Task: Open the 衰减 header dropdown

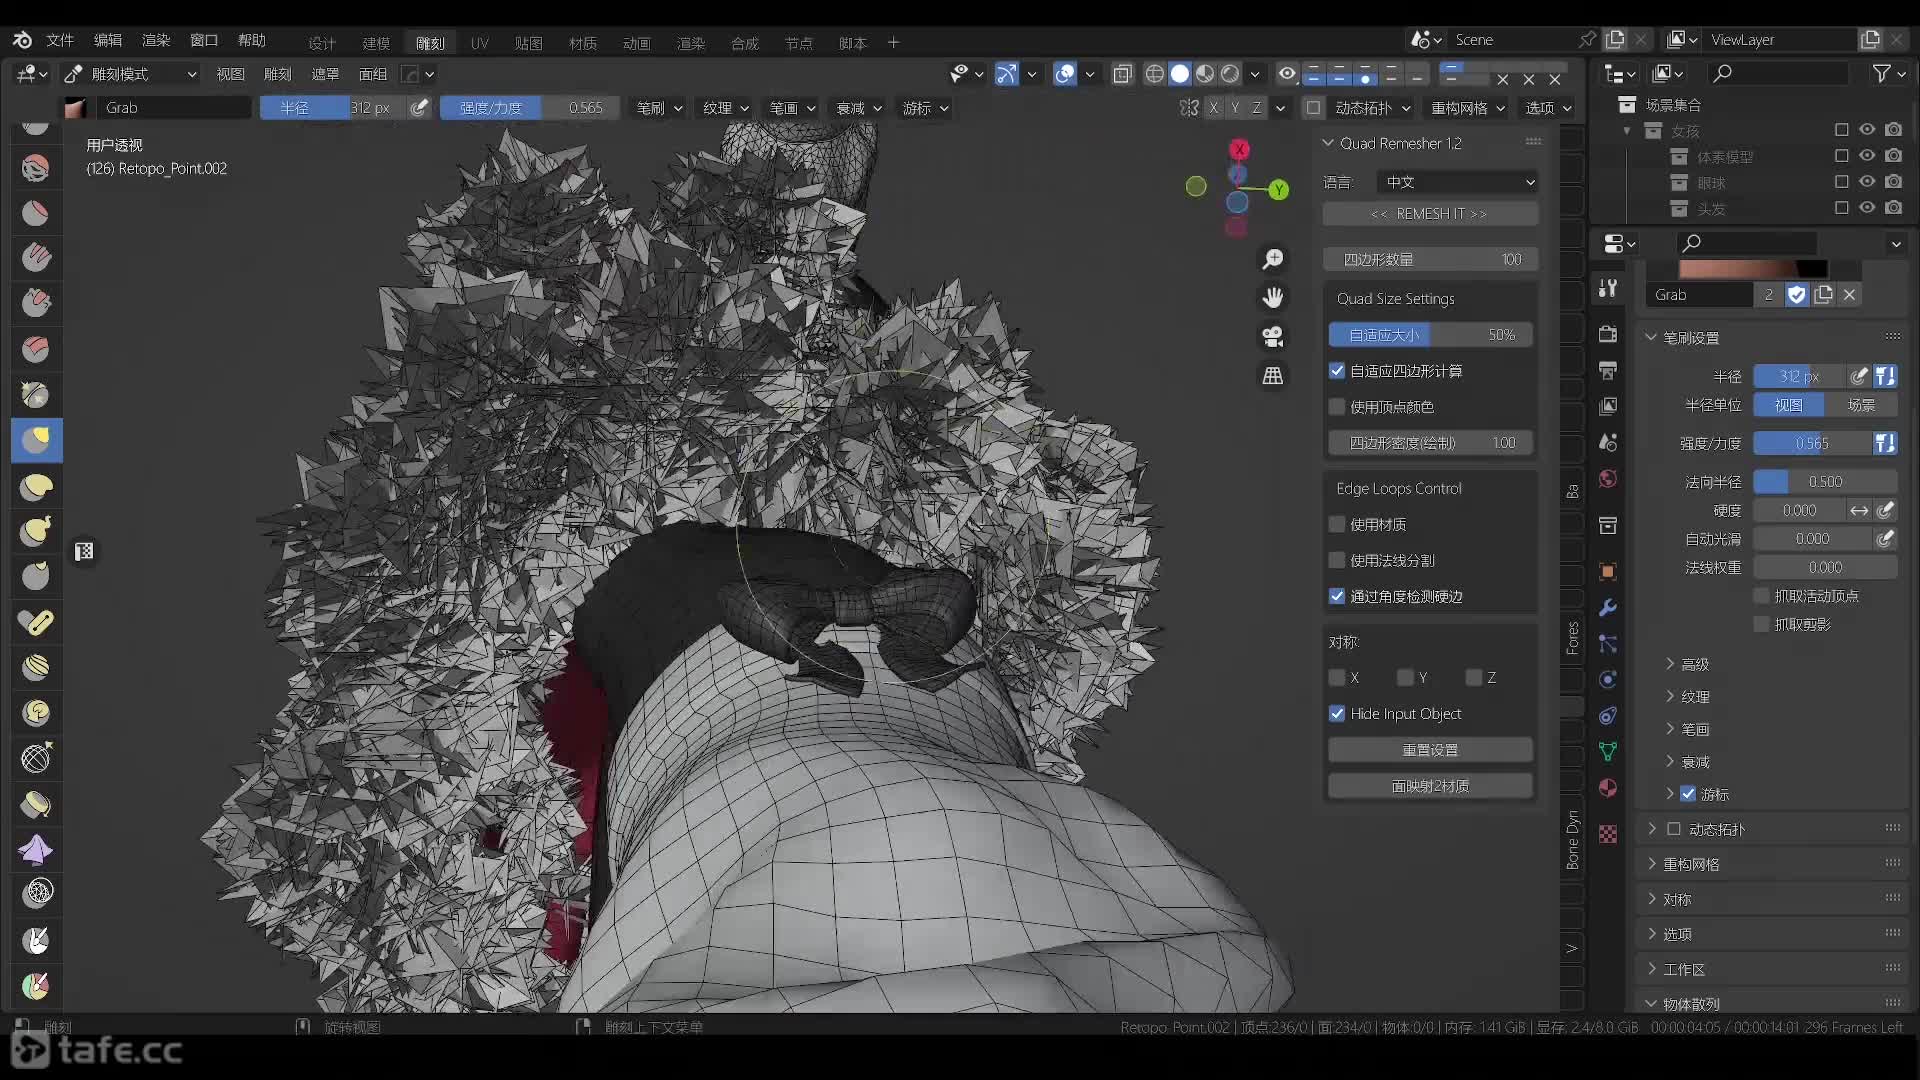Action: click(859, 108)
